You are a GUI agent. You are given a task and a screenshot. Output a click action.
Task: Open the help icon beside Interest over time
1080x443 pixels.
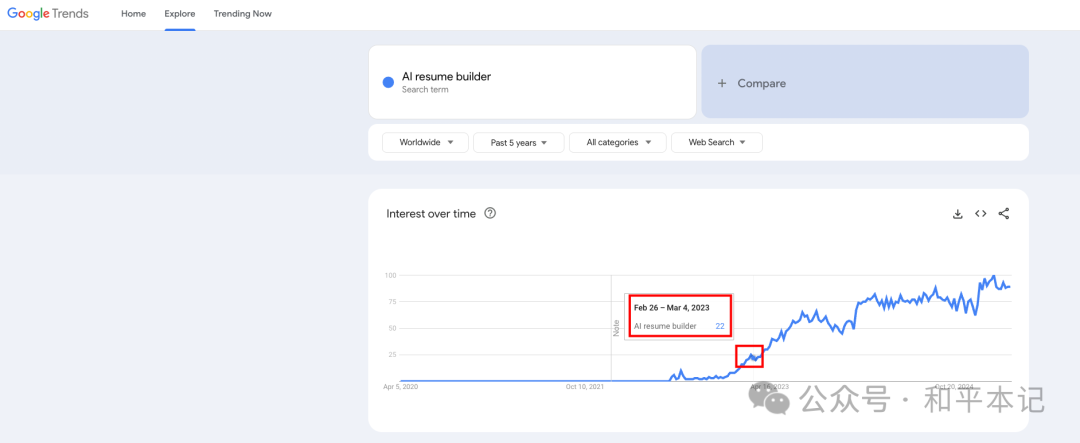pyautogui.click(x=490, y=213)
